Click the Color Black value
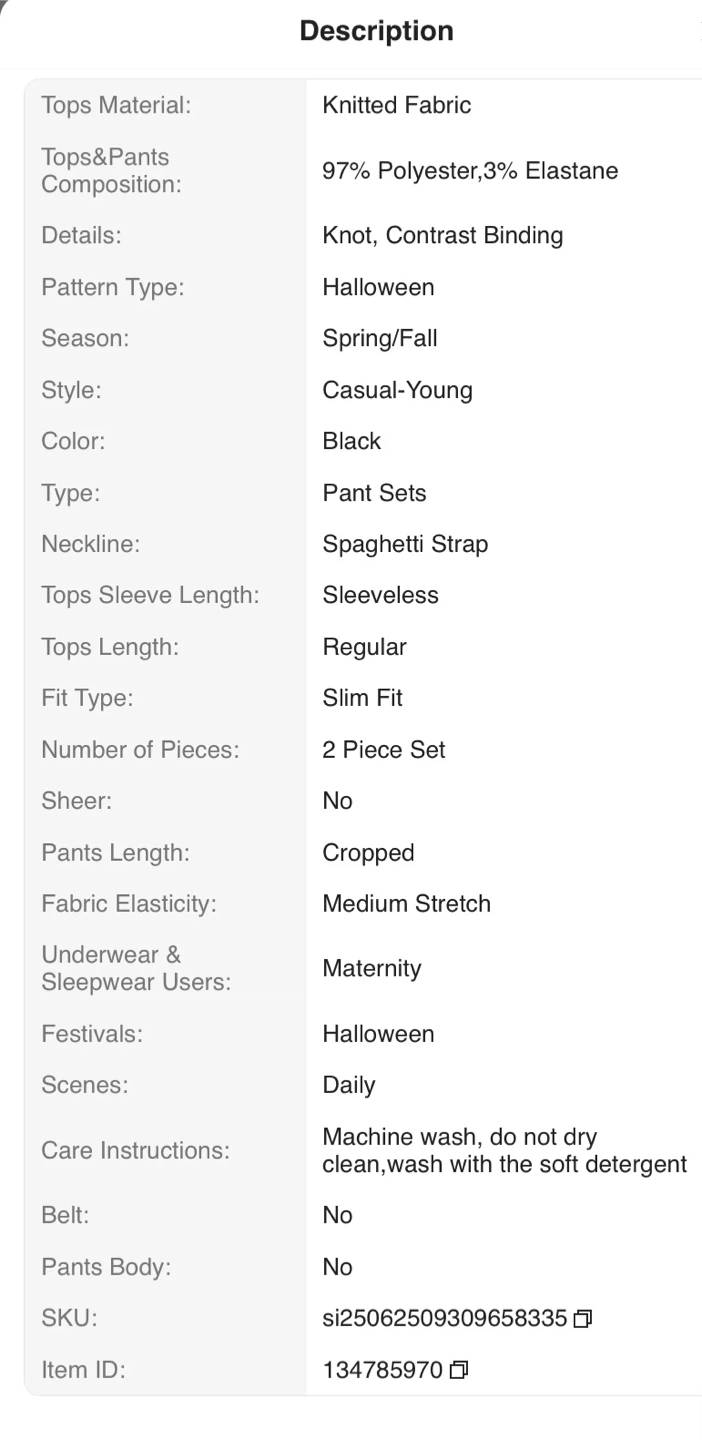Screen dimensions: 702x1440 pos(351,442)
